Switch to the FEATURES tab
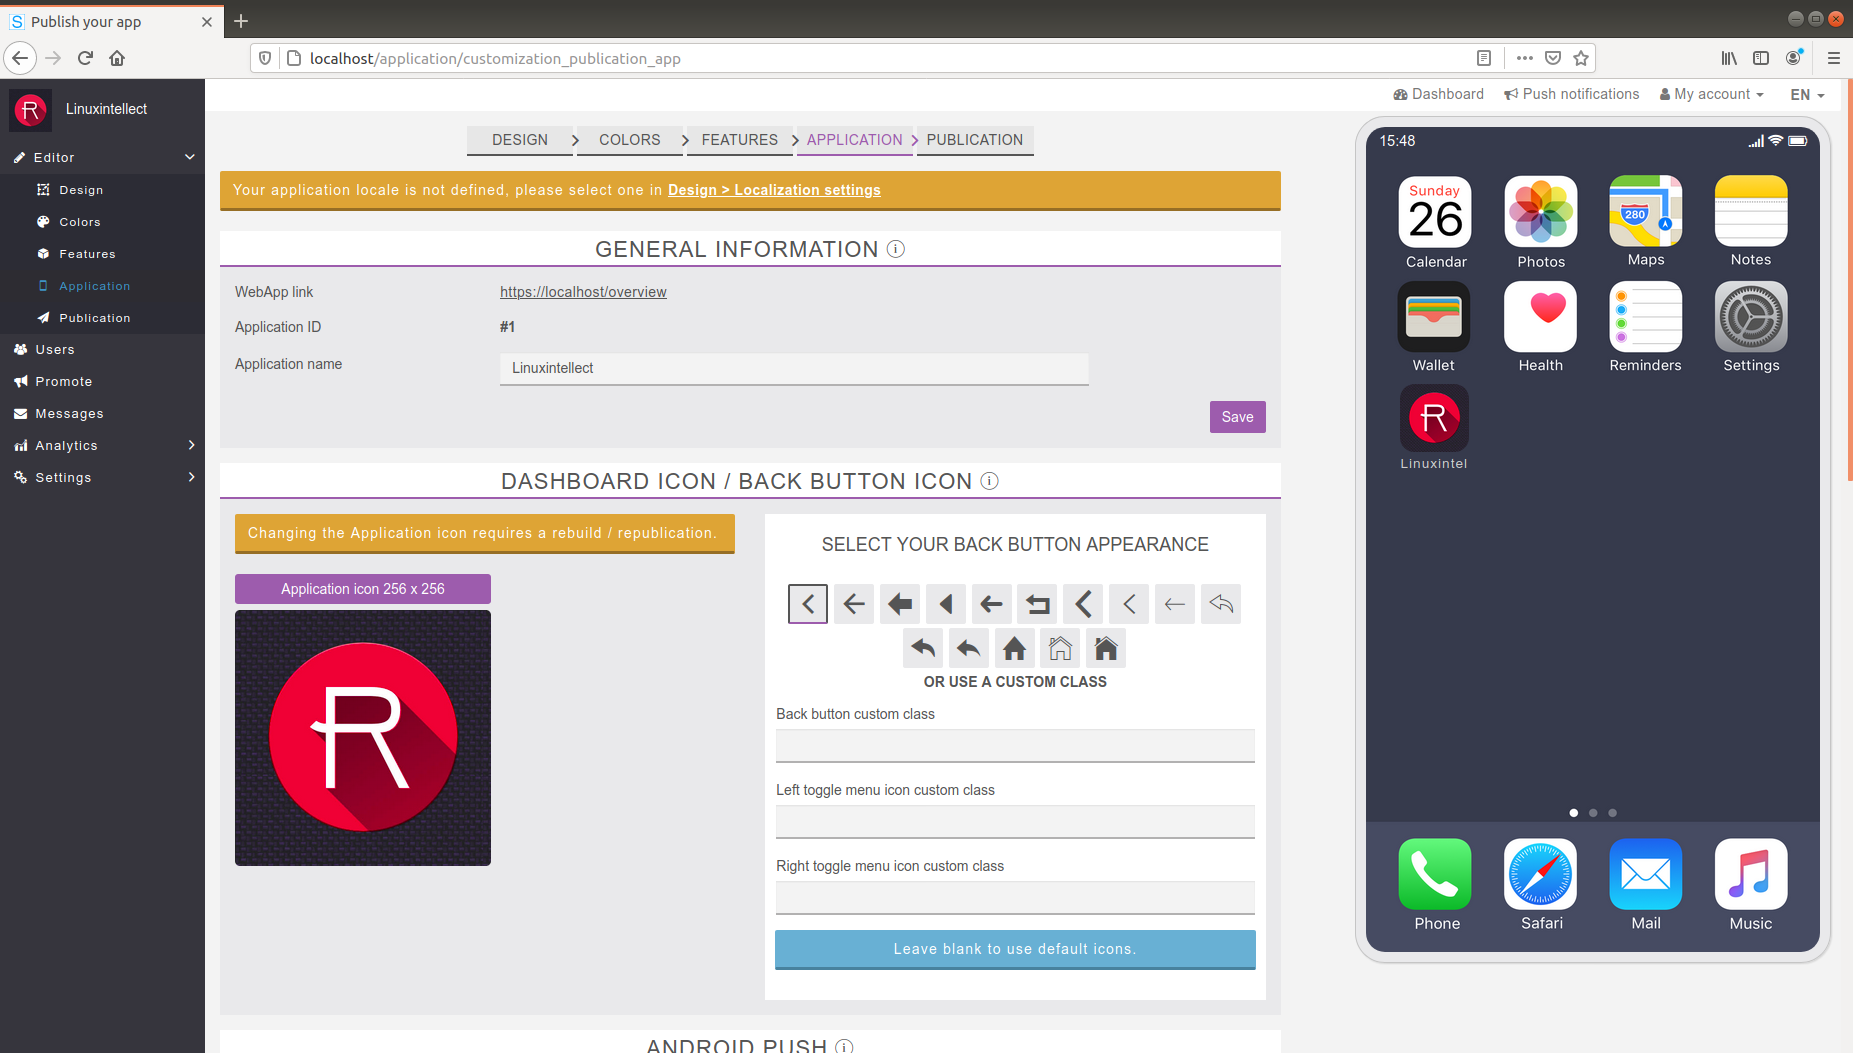Screen dimensions: 1853x1053 point(739,140)
